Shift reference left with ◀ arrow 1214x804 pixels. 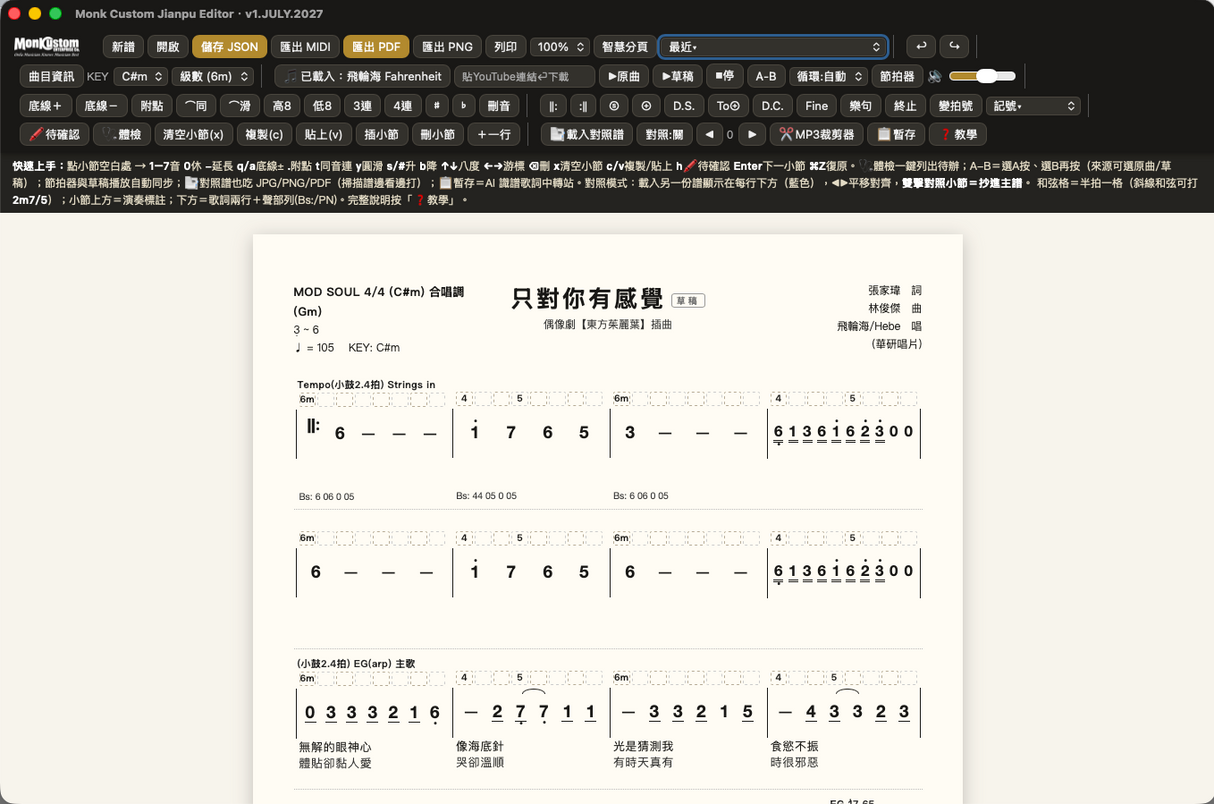pyautogui.click(x=709, y=134)
